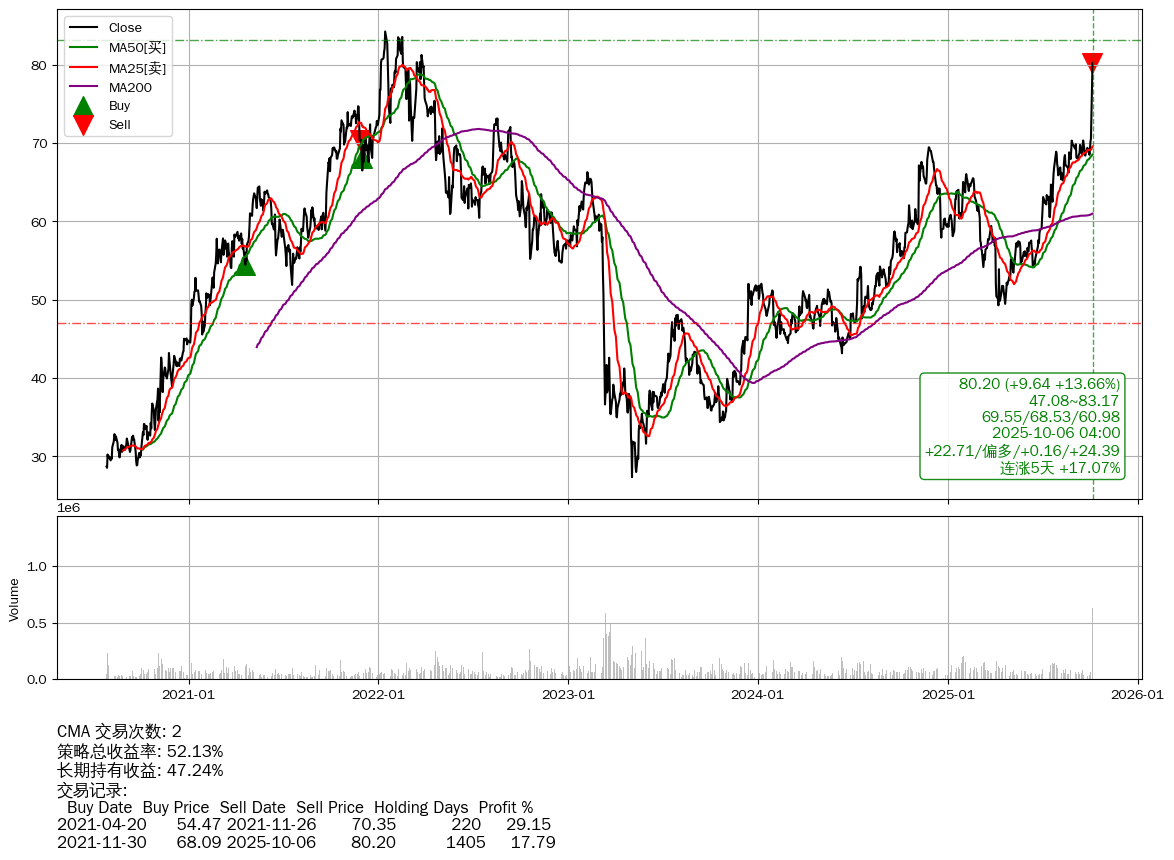The width and height of the screenshot is (1174, 860).
Task: Click the red Sell triangle near 2021-11
Action: [360, 138]
